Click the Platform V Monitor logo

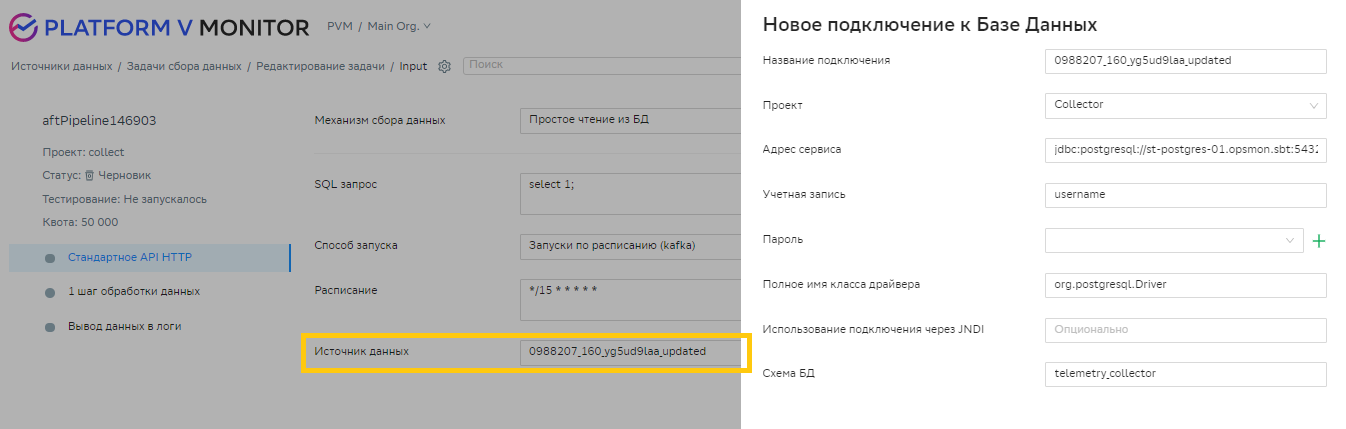click(160, 27)
